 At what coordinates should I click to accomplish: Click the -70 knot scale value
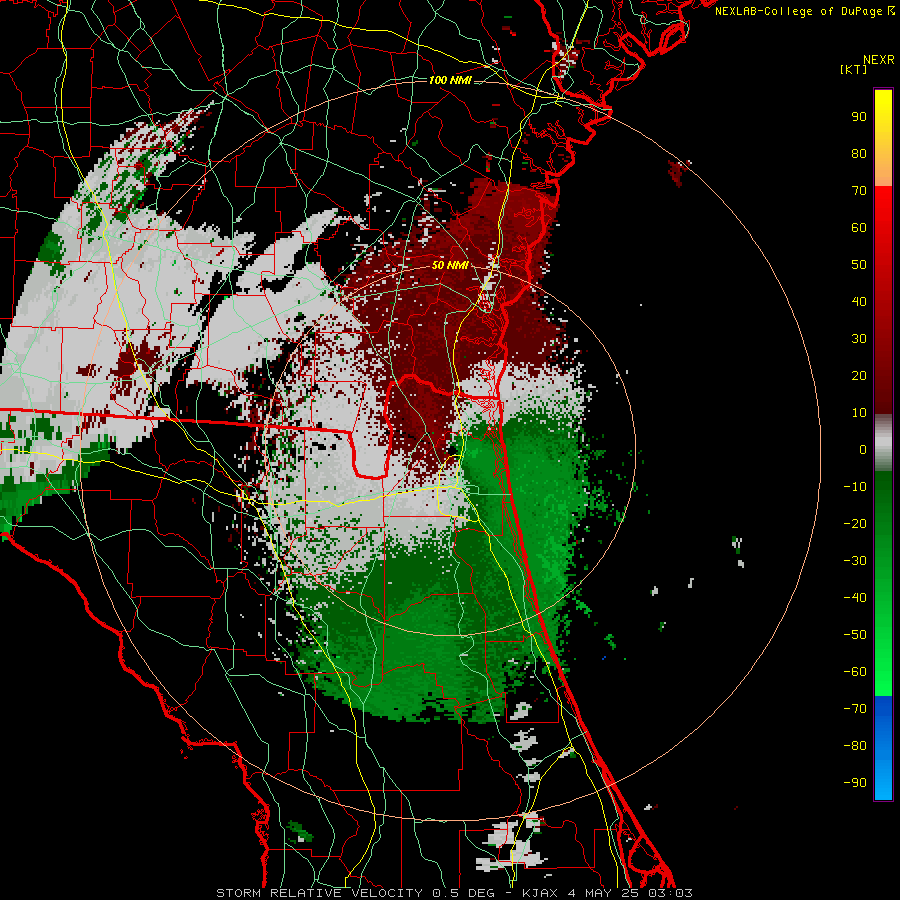click(x=855, y=709)
